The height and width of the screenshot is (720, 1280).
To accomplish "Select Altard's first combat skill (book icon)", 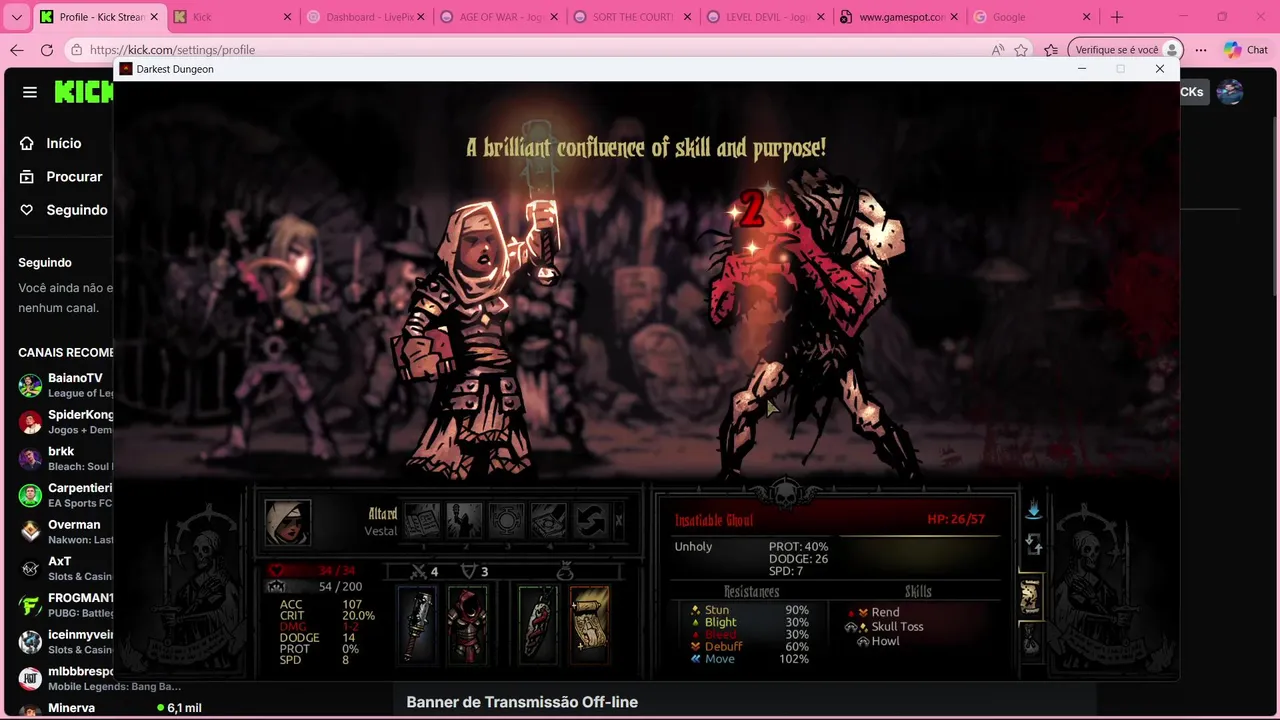I will coord(422,520).
